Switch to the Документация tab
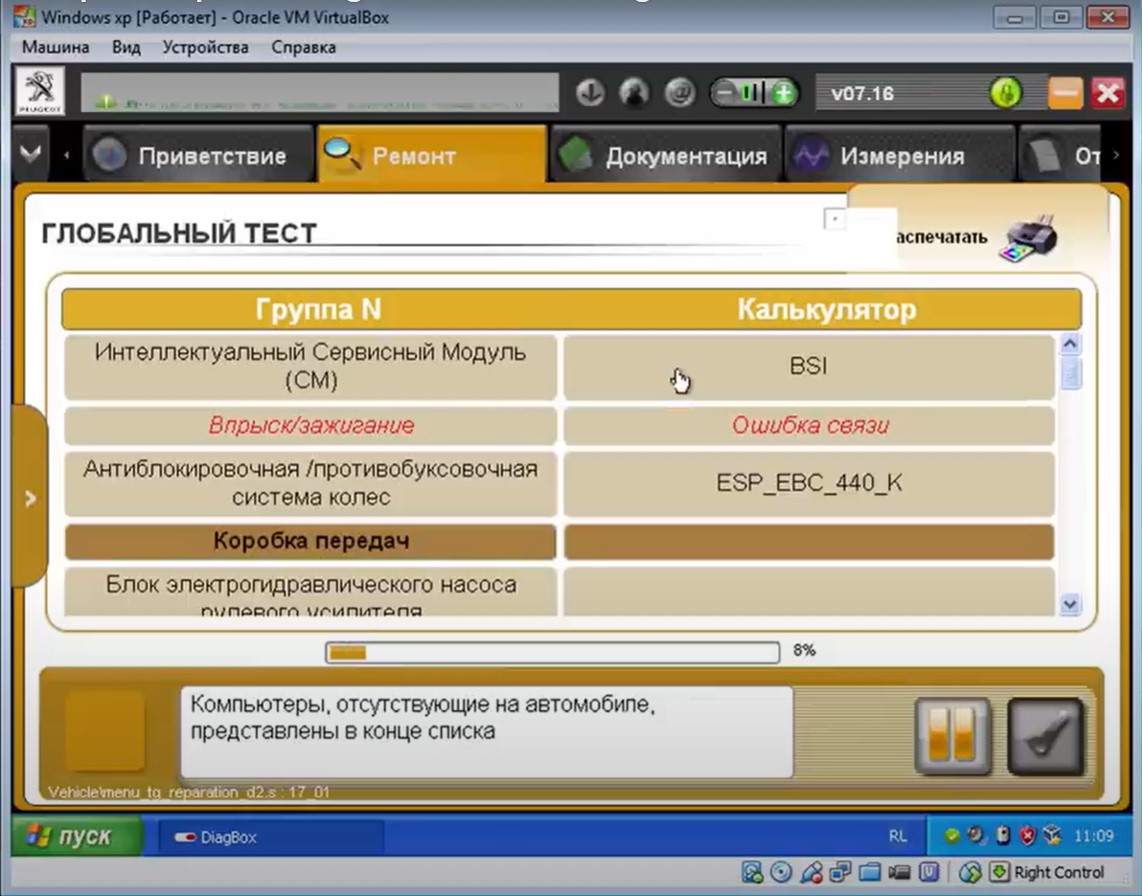Viewport: 1142px width, 896px height. coord(666,156)
